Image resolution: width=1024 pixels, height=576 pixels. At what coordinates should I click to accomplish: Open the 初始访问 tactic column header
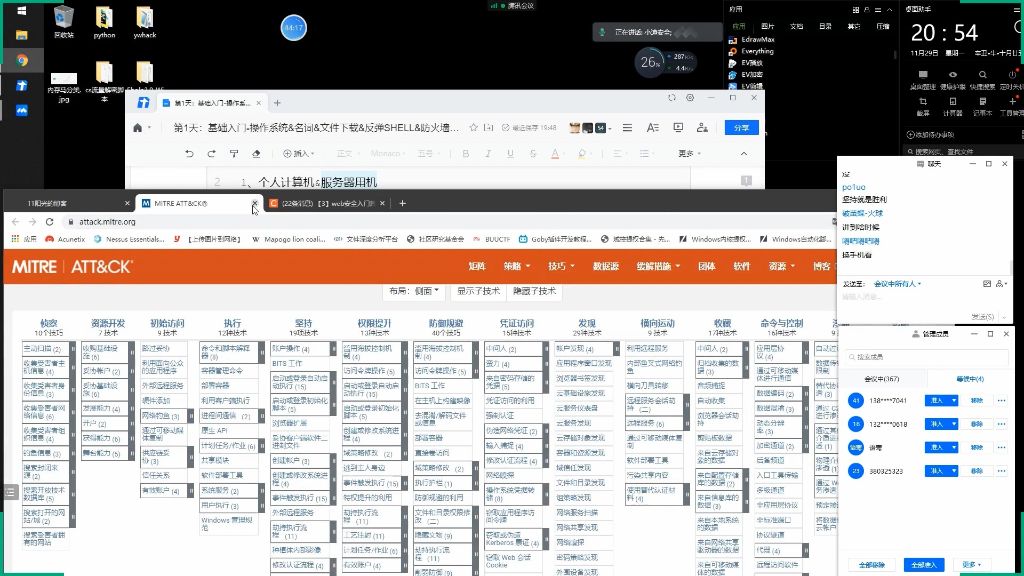167,323
